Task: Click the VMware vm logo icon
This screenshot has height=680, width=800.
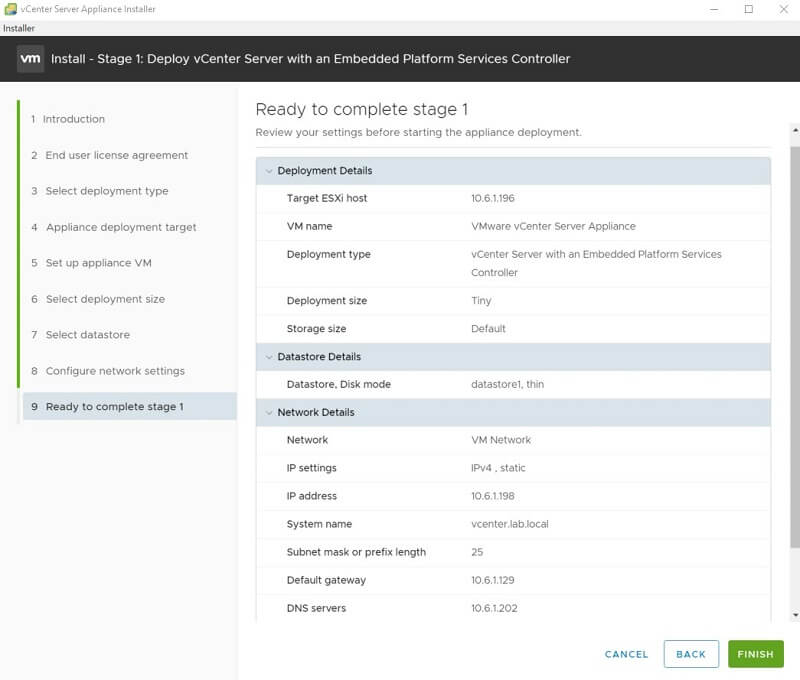Action: pos(30,59)
